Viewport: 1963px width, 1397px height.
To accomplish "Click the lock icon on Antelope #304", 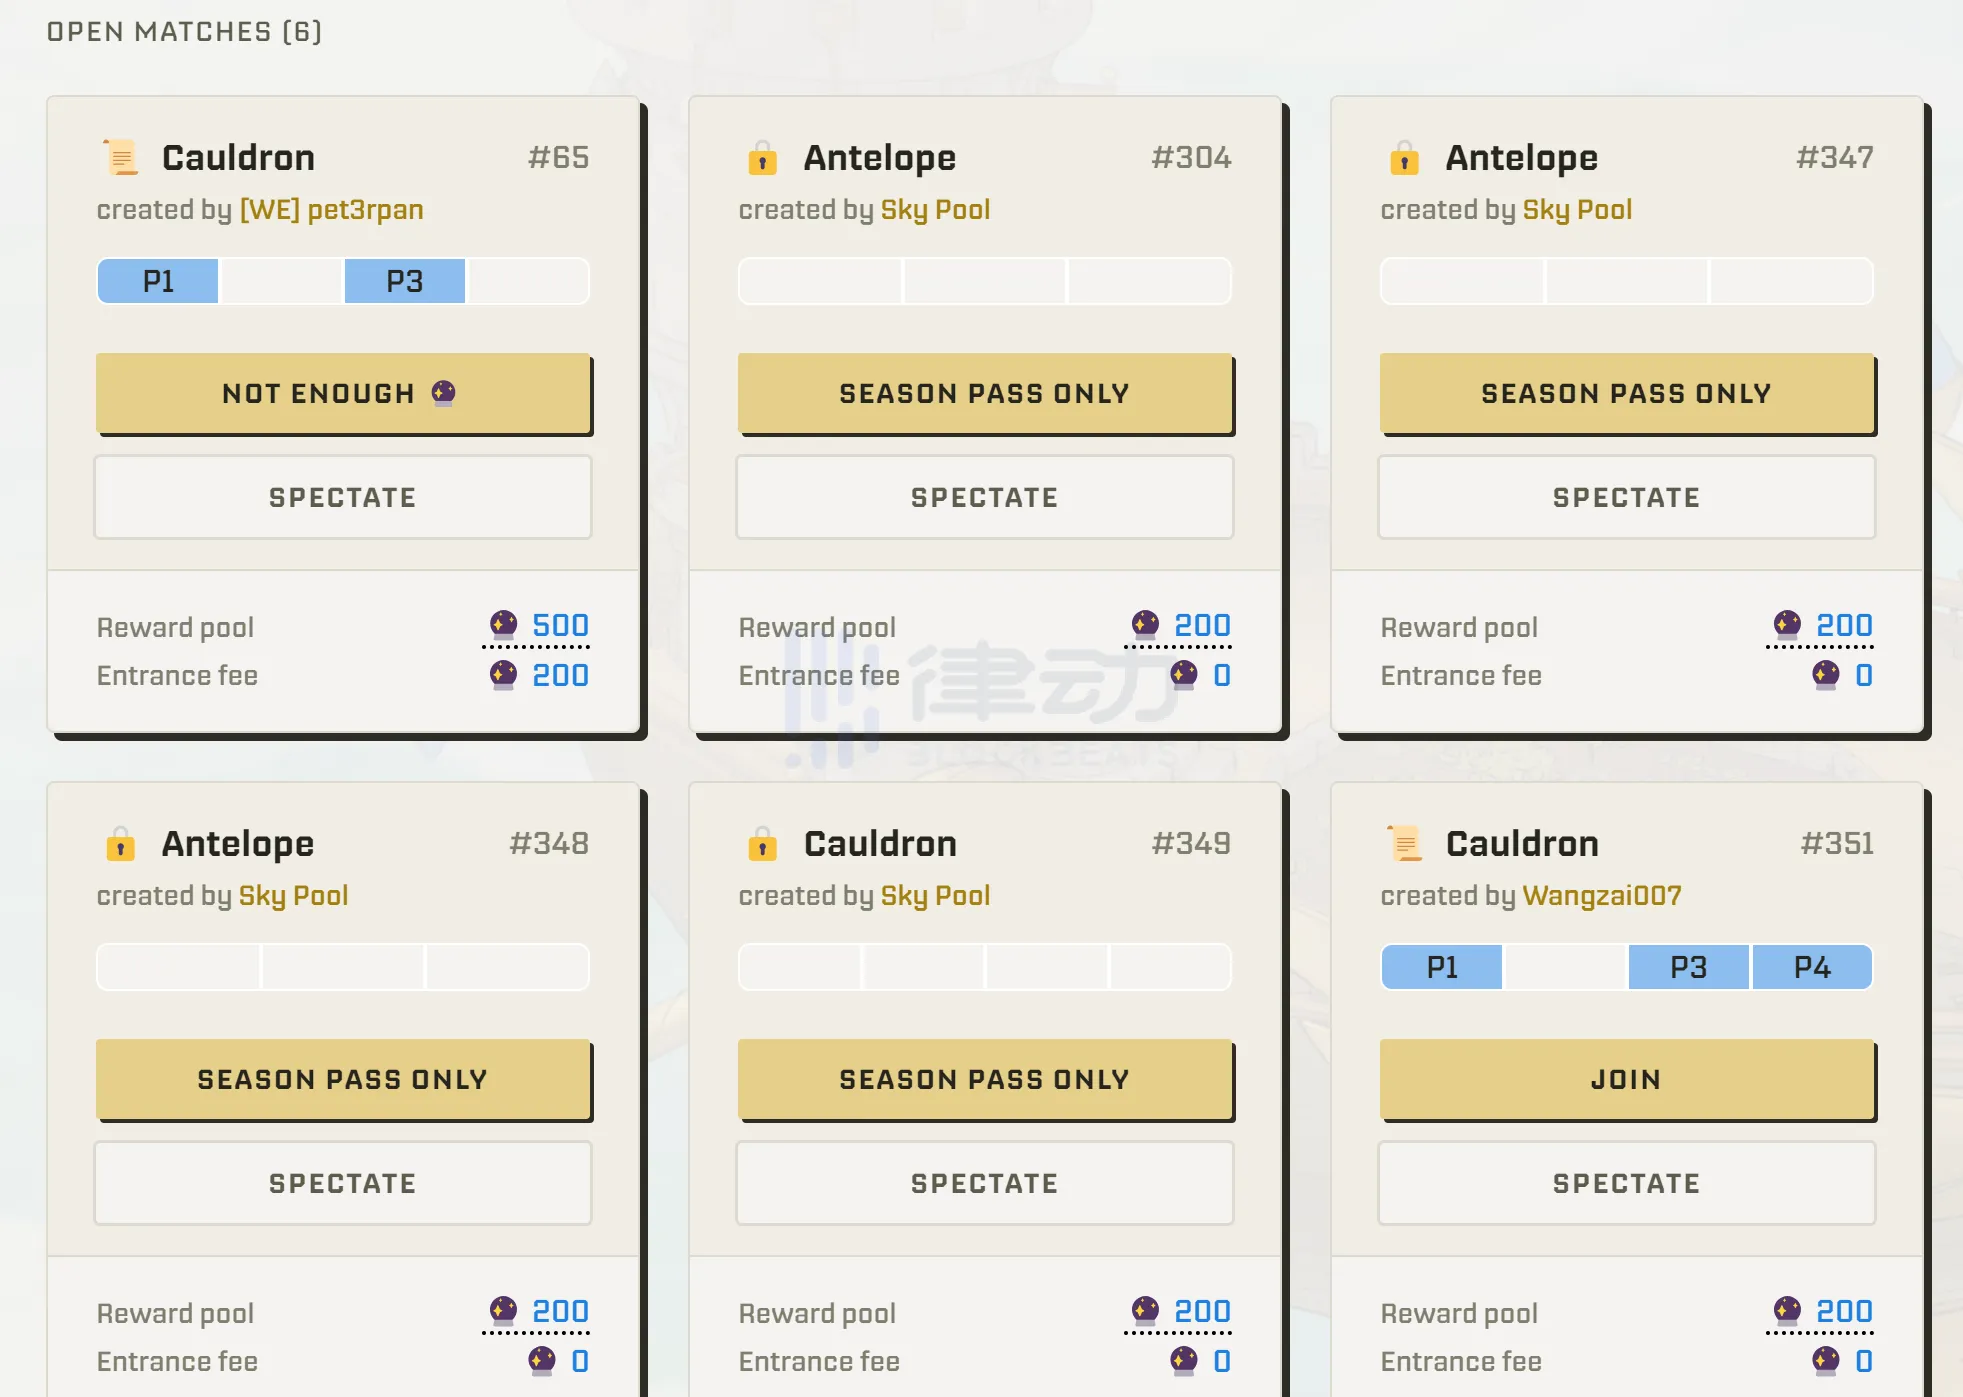I will (x=762, y=158).
